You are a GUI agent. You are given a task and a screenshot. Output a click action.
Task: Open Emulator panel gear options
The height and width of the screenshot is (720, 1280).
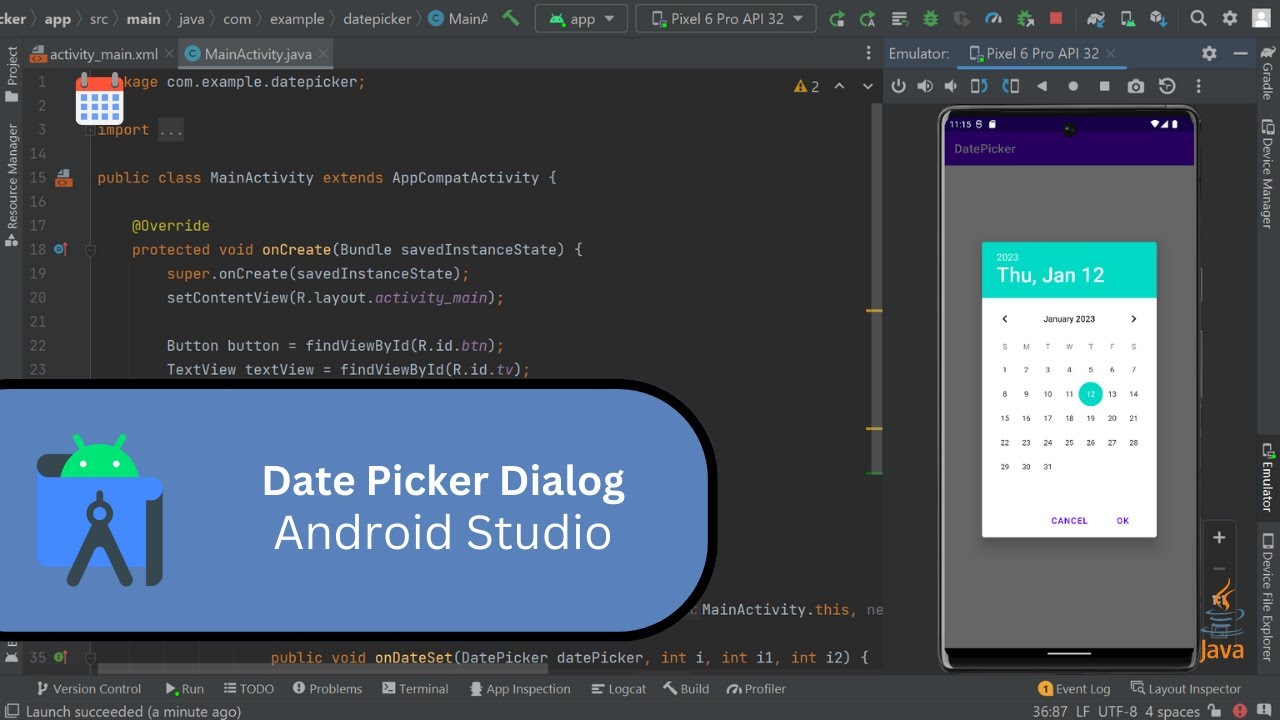point(1209,54)
